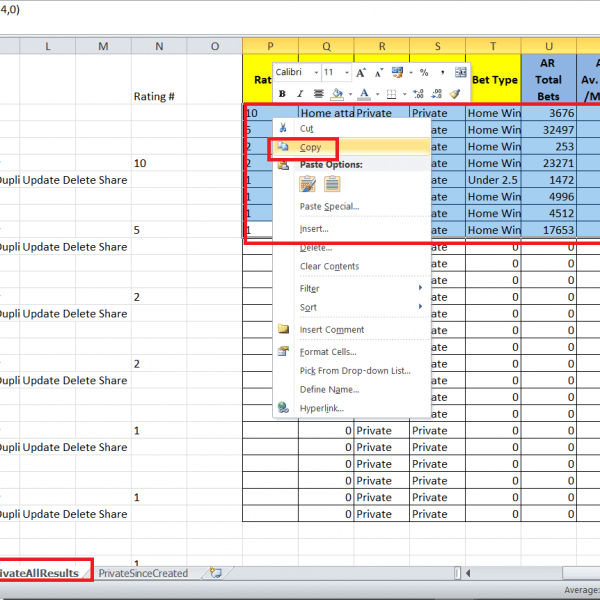Apply percent style from mini toolbar
Image resolution: width=600 pixels, height=600 pixels.
(424, 72)
